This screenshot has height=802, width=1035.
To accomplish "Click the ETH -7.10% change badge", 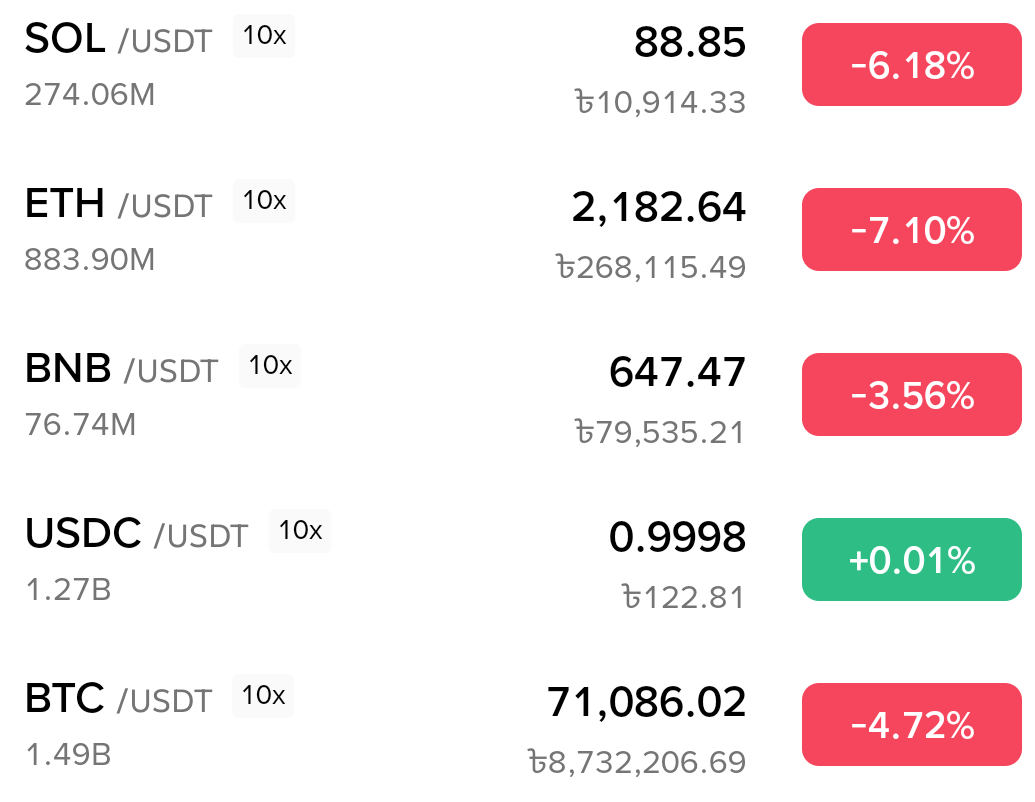I will point(911,231).
